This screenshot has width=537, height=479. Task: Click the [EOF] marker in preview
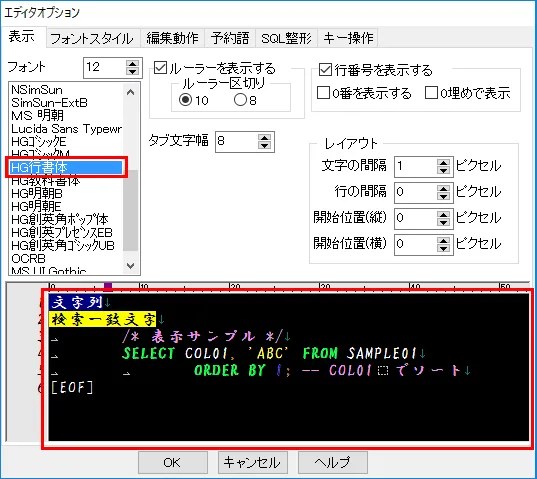(72, 387)
